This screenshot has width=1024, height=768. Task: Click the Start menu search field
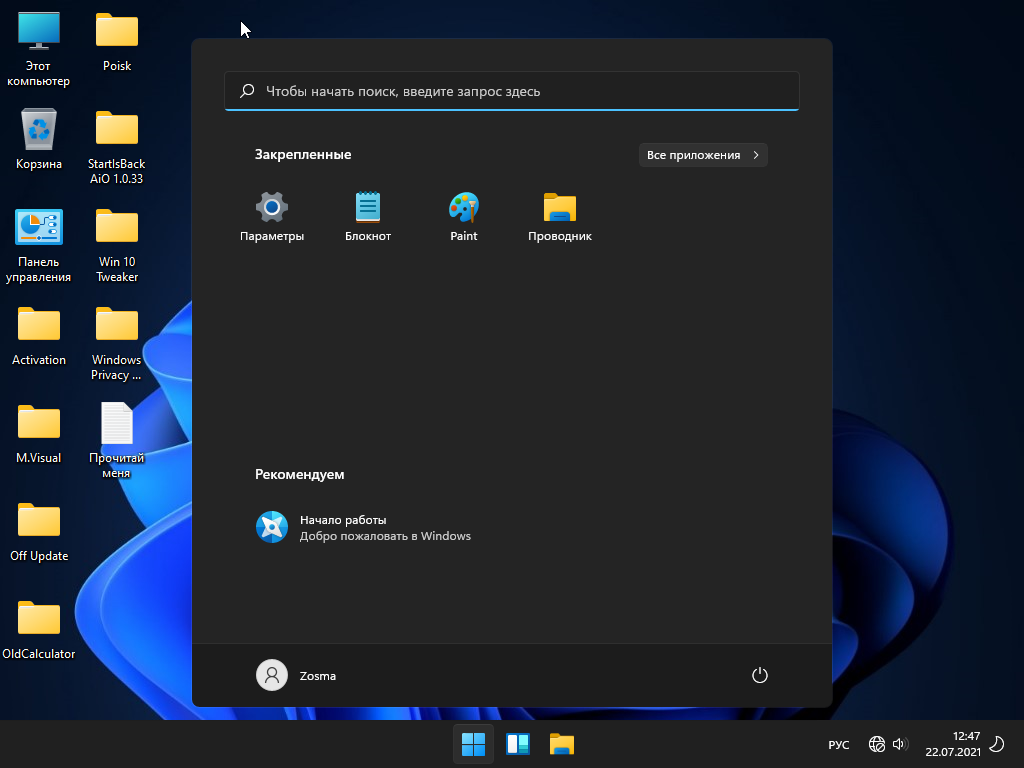[512, 91]
